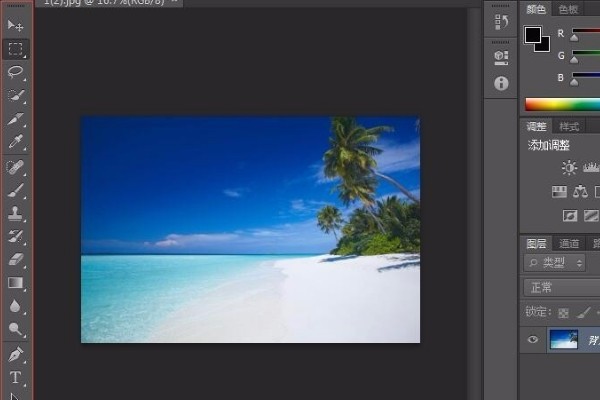600x400 pixels.
Task: Add a Color Balance scales adjustment
Action: [580, 191]
